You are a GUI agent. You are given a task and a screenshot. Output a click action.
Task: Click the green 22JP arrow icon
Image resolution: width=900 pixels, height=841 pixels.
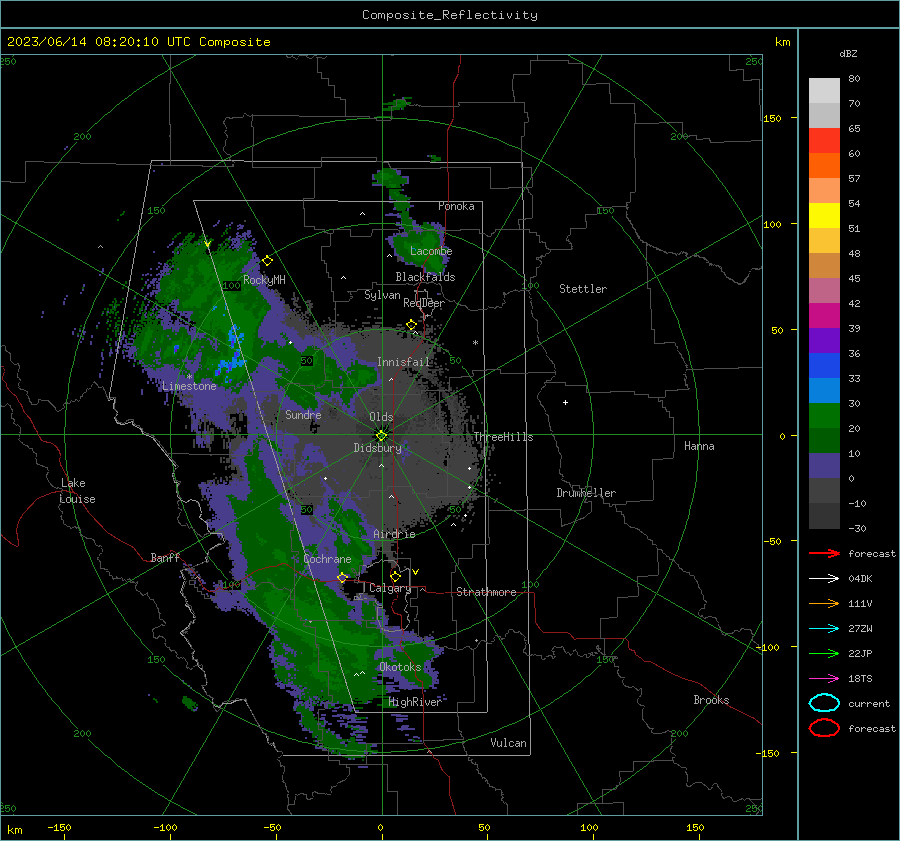point(824,653)
